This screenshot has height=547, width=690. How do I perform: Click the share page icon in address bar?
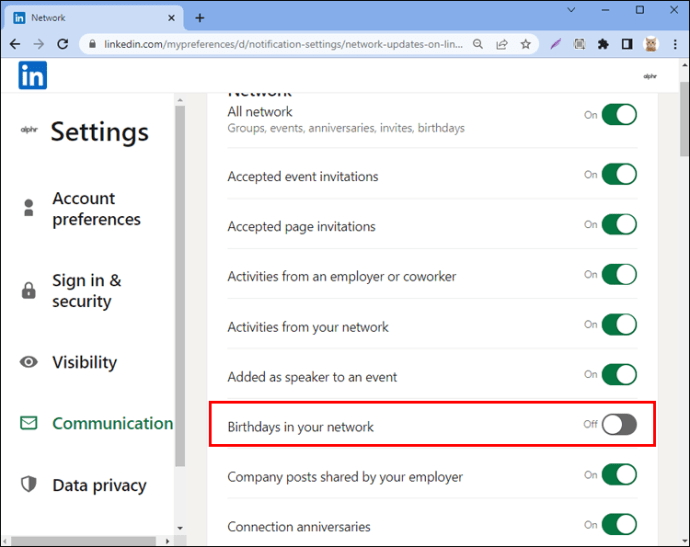coord(501,44)
